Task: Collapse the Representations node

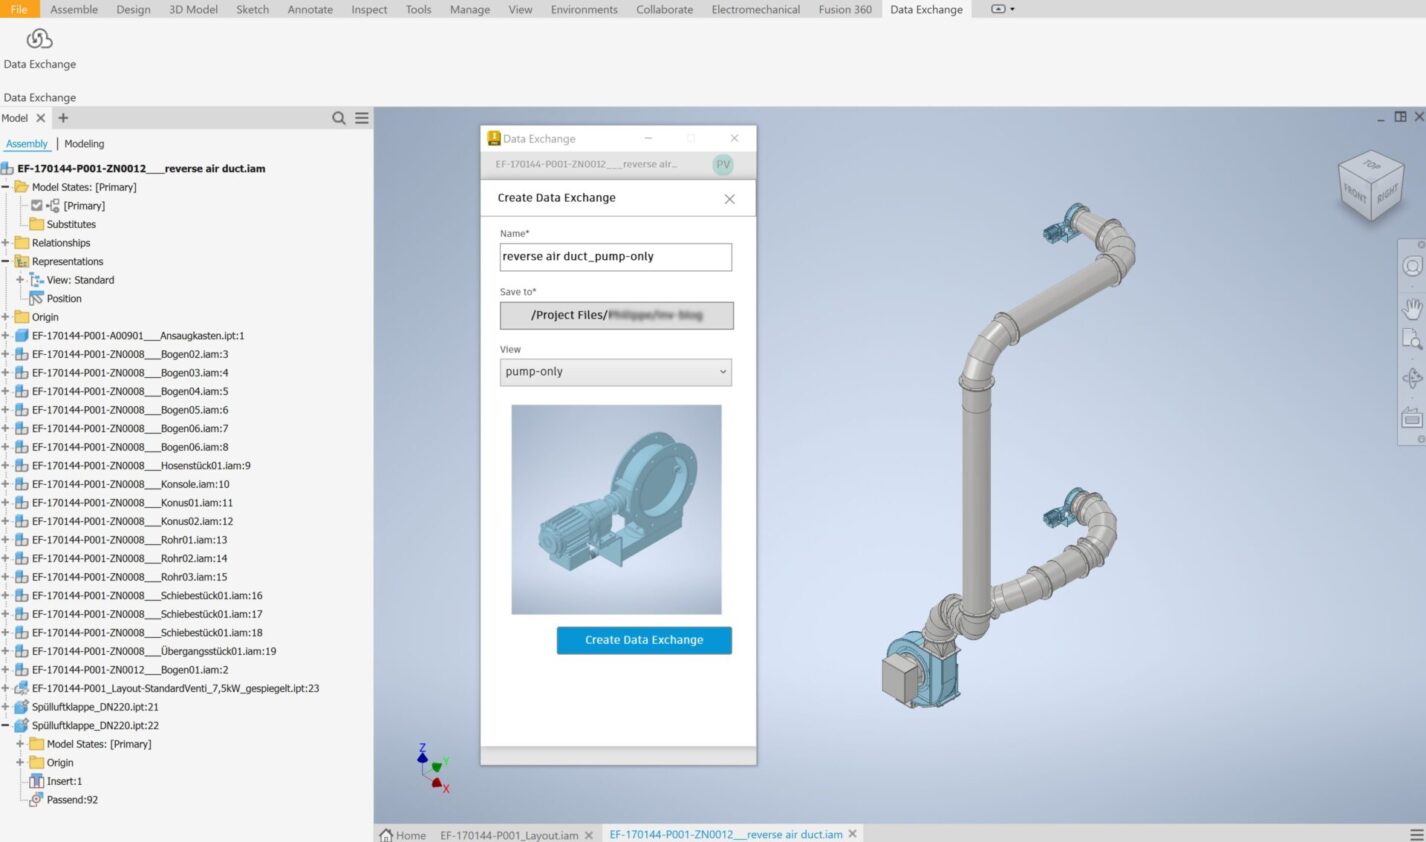Action: (x=6, y=261)
